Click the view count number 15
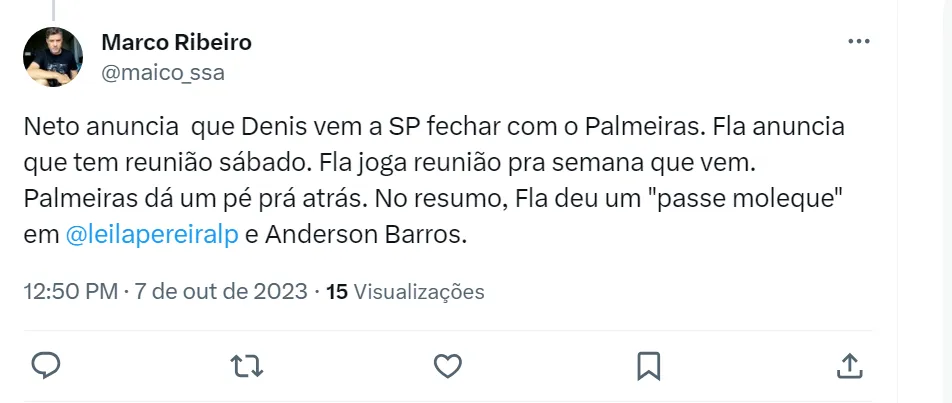The height and width of the screenshot is (403, 952). pos(337,292)
